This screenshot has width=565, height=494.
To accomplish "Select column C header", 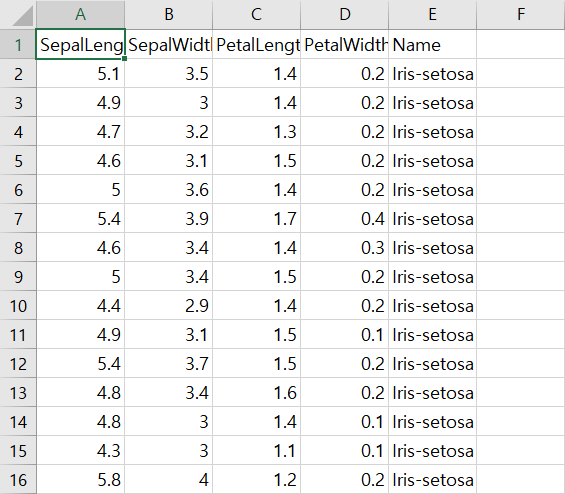I will 257,14.
